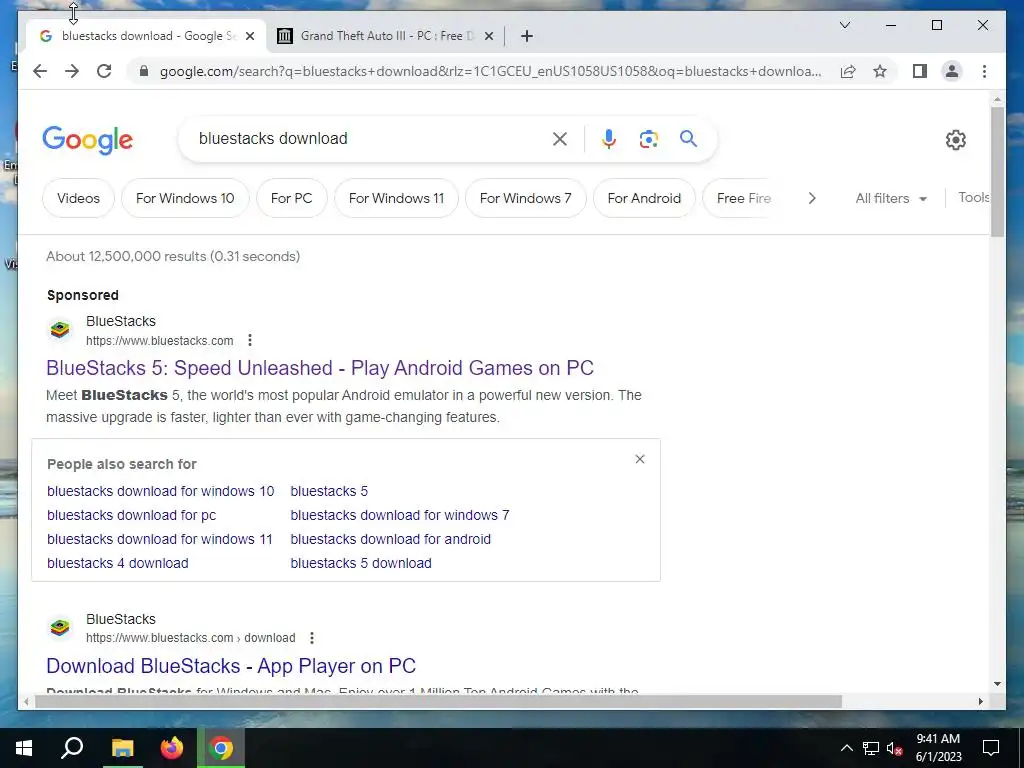This screenshot has height=768, width=1024.
Task: Click the bluestacks 5 suggestion
Action: pos(329,491)
